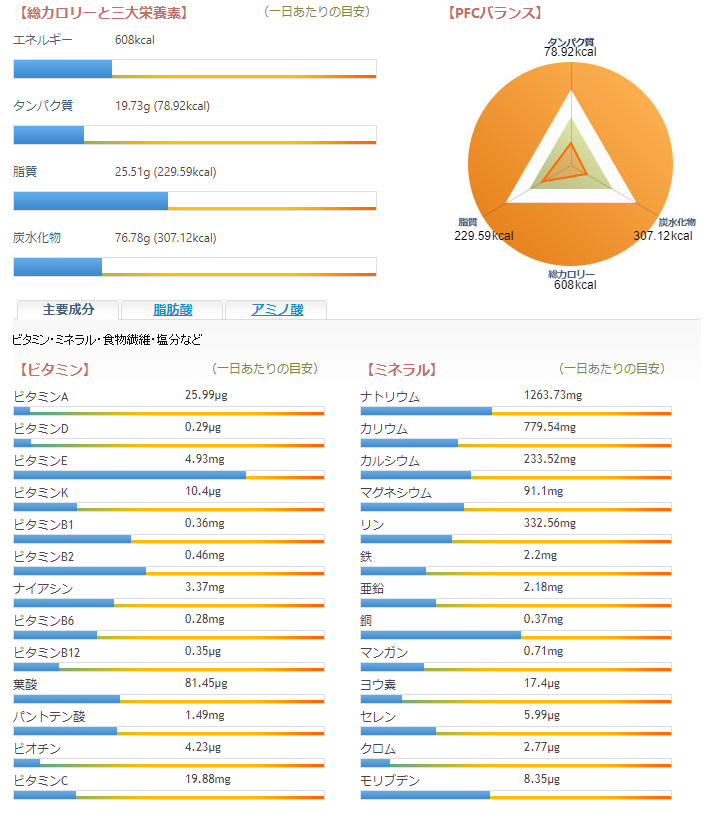The height and width of the screenshot is (813, 707).
Task: Open the アミノ酸 tab
Action: [x=276, y=310]
